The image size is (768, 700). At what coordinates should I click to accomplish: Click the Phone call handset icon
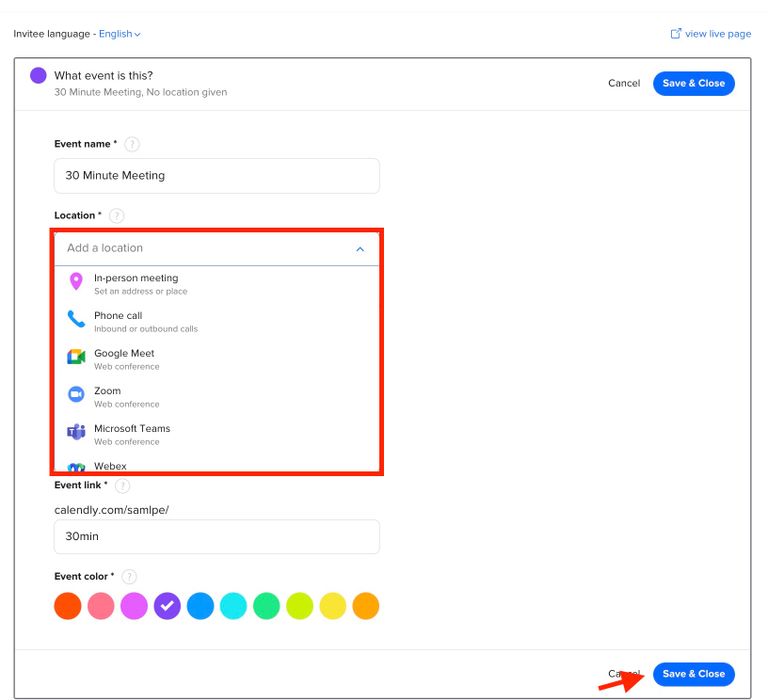click(76, 319)
